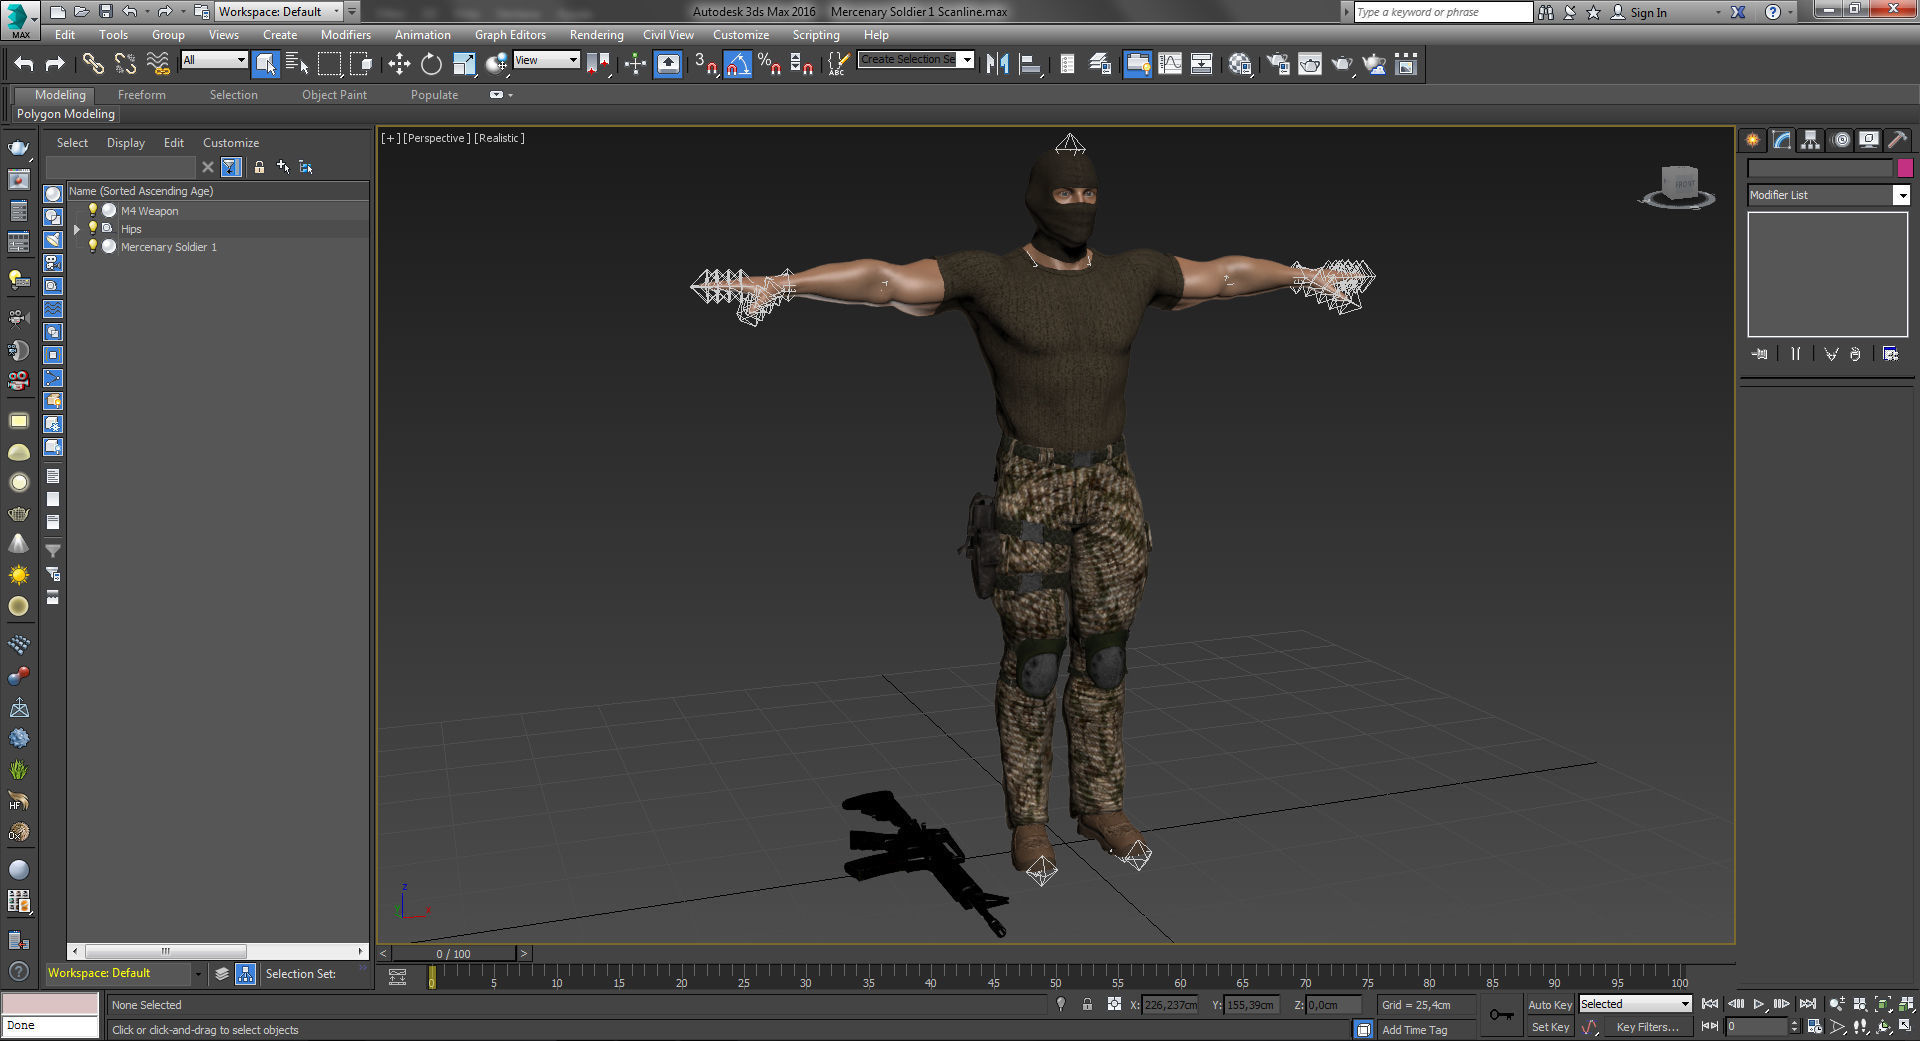This screenshot has height=1041, width=1920.
Task: Toggle visibility bulb of M4 Weapon
Action: pyautogui.click(x=93, y=210)
